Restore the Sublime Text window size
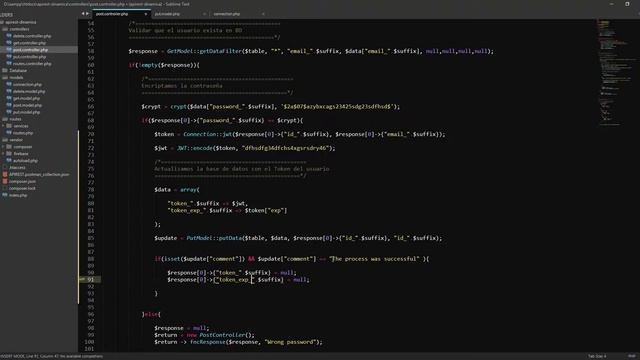Screen dimensions: 640x360 click(x=627, y=4)
